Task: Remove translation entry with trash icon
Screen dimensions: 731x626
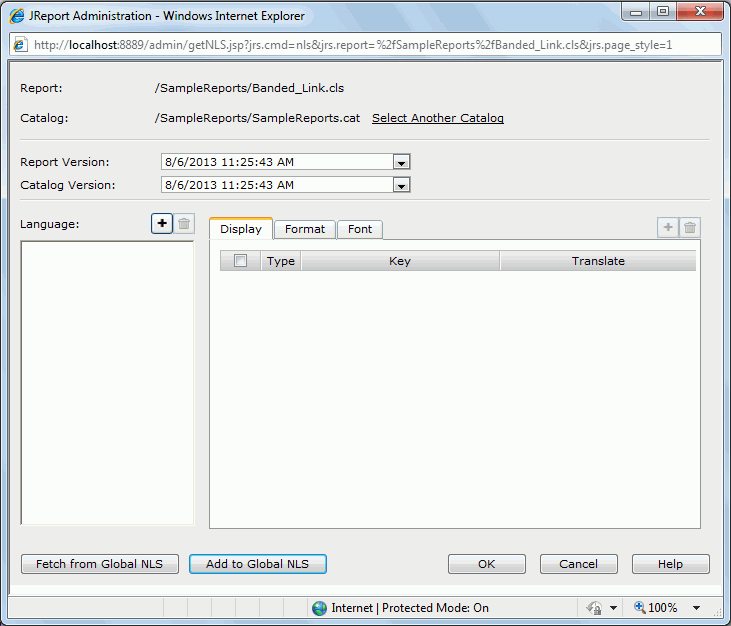Action: tap(690, 227)
